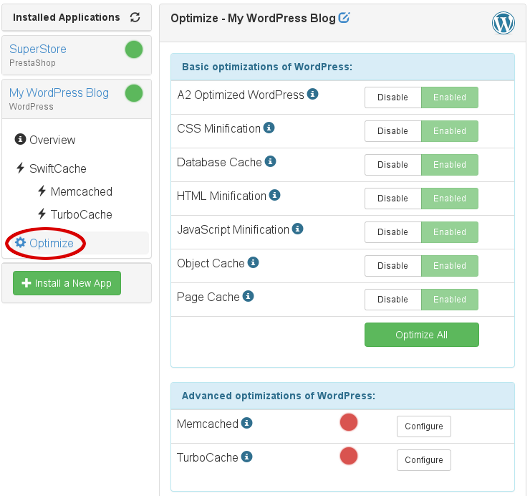This screenshot has height=496, width=530.
Task: Configure TurboCache advanced optimization
Action: [x=424, y=460]
